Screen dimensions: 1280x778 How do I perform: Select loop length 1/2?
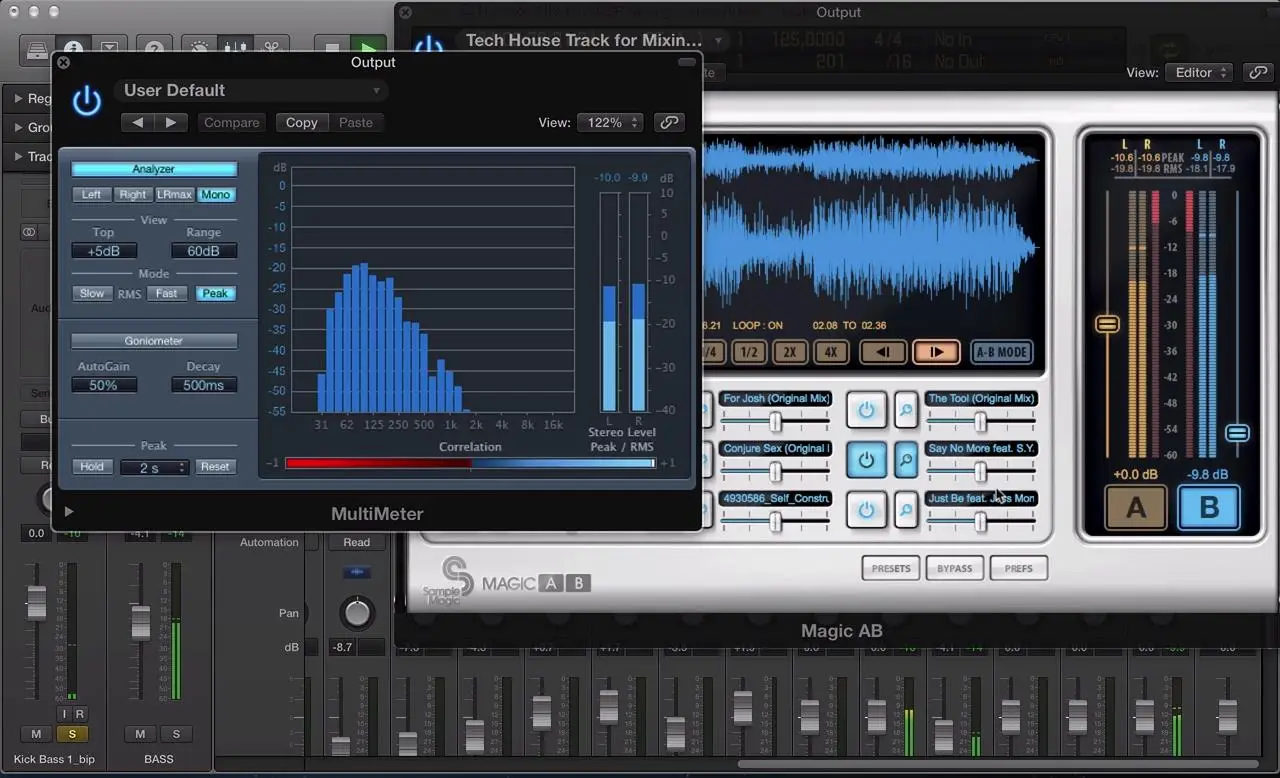749,352
